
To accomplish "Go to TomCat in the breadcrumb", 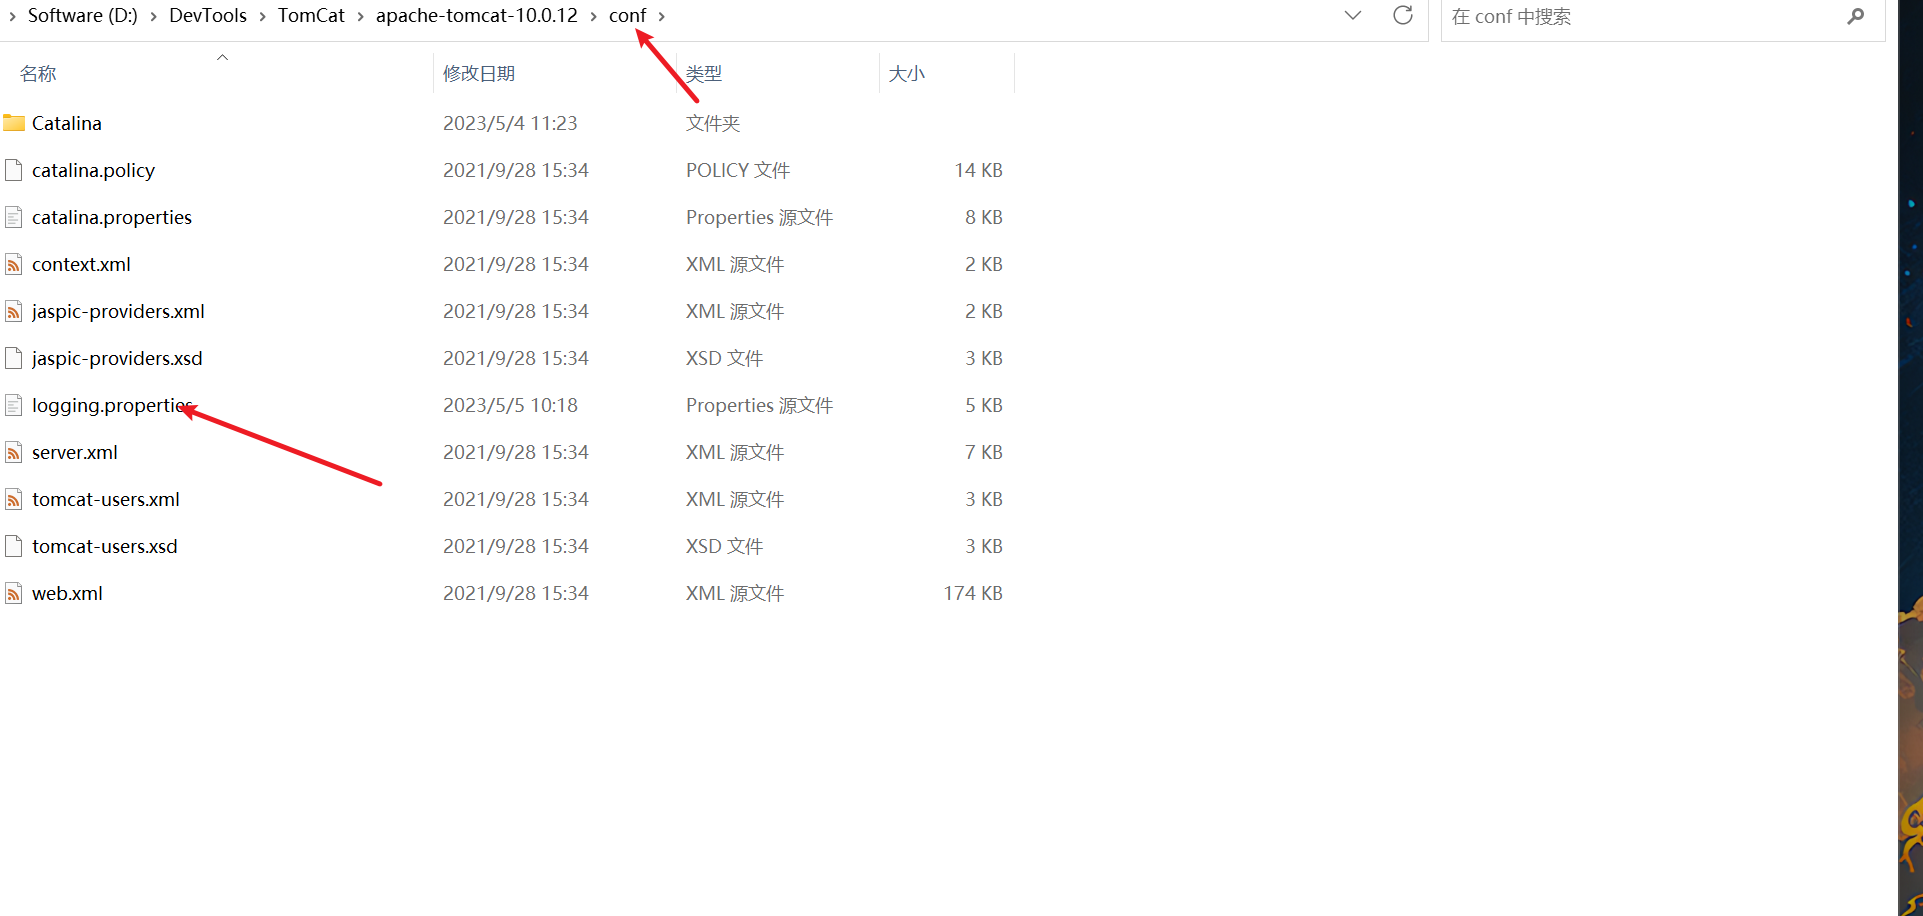I will point(311,15).
